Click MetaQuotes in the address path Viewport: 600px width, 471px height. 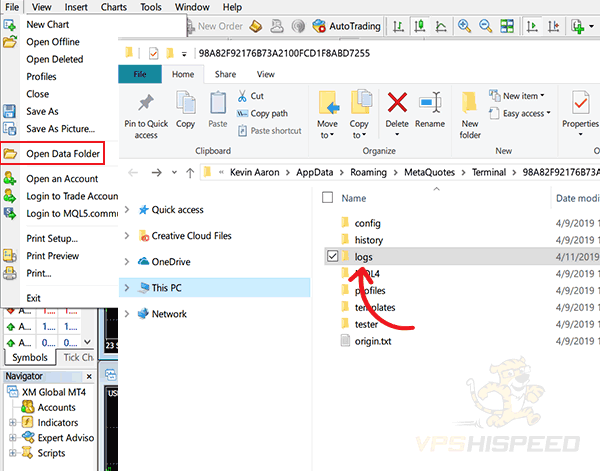[x=429, y=173]
